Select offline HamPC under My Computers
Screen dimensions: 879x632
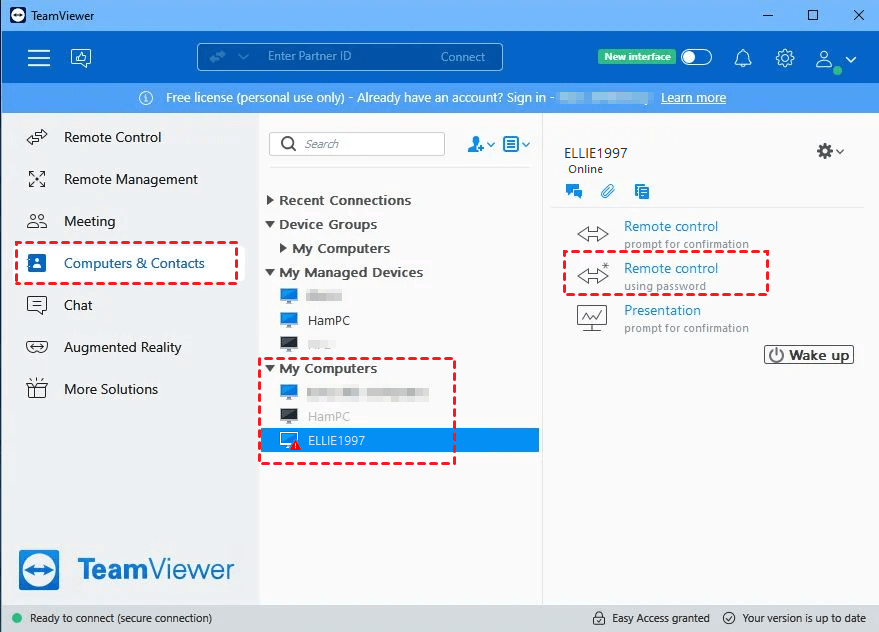click(x=329, y=417)
